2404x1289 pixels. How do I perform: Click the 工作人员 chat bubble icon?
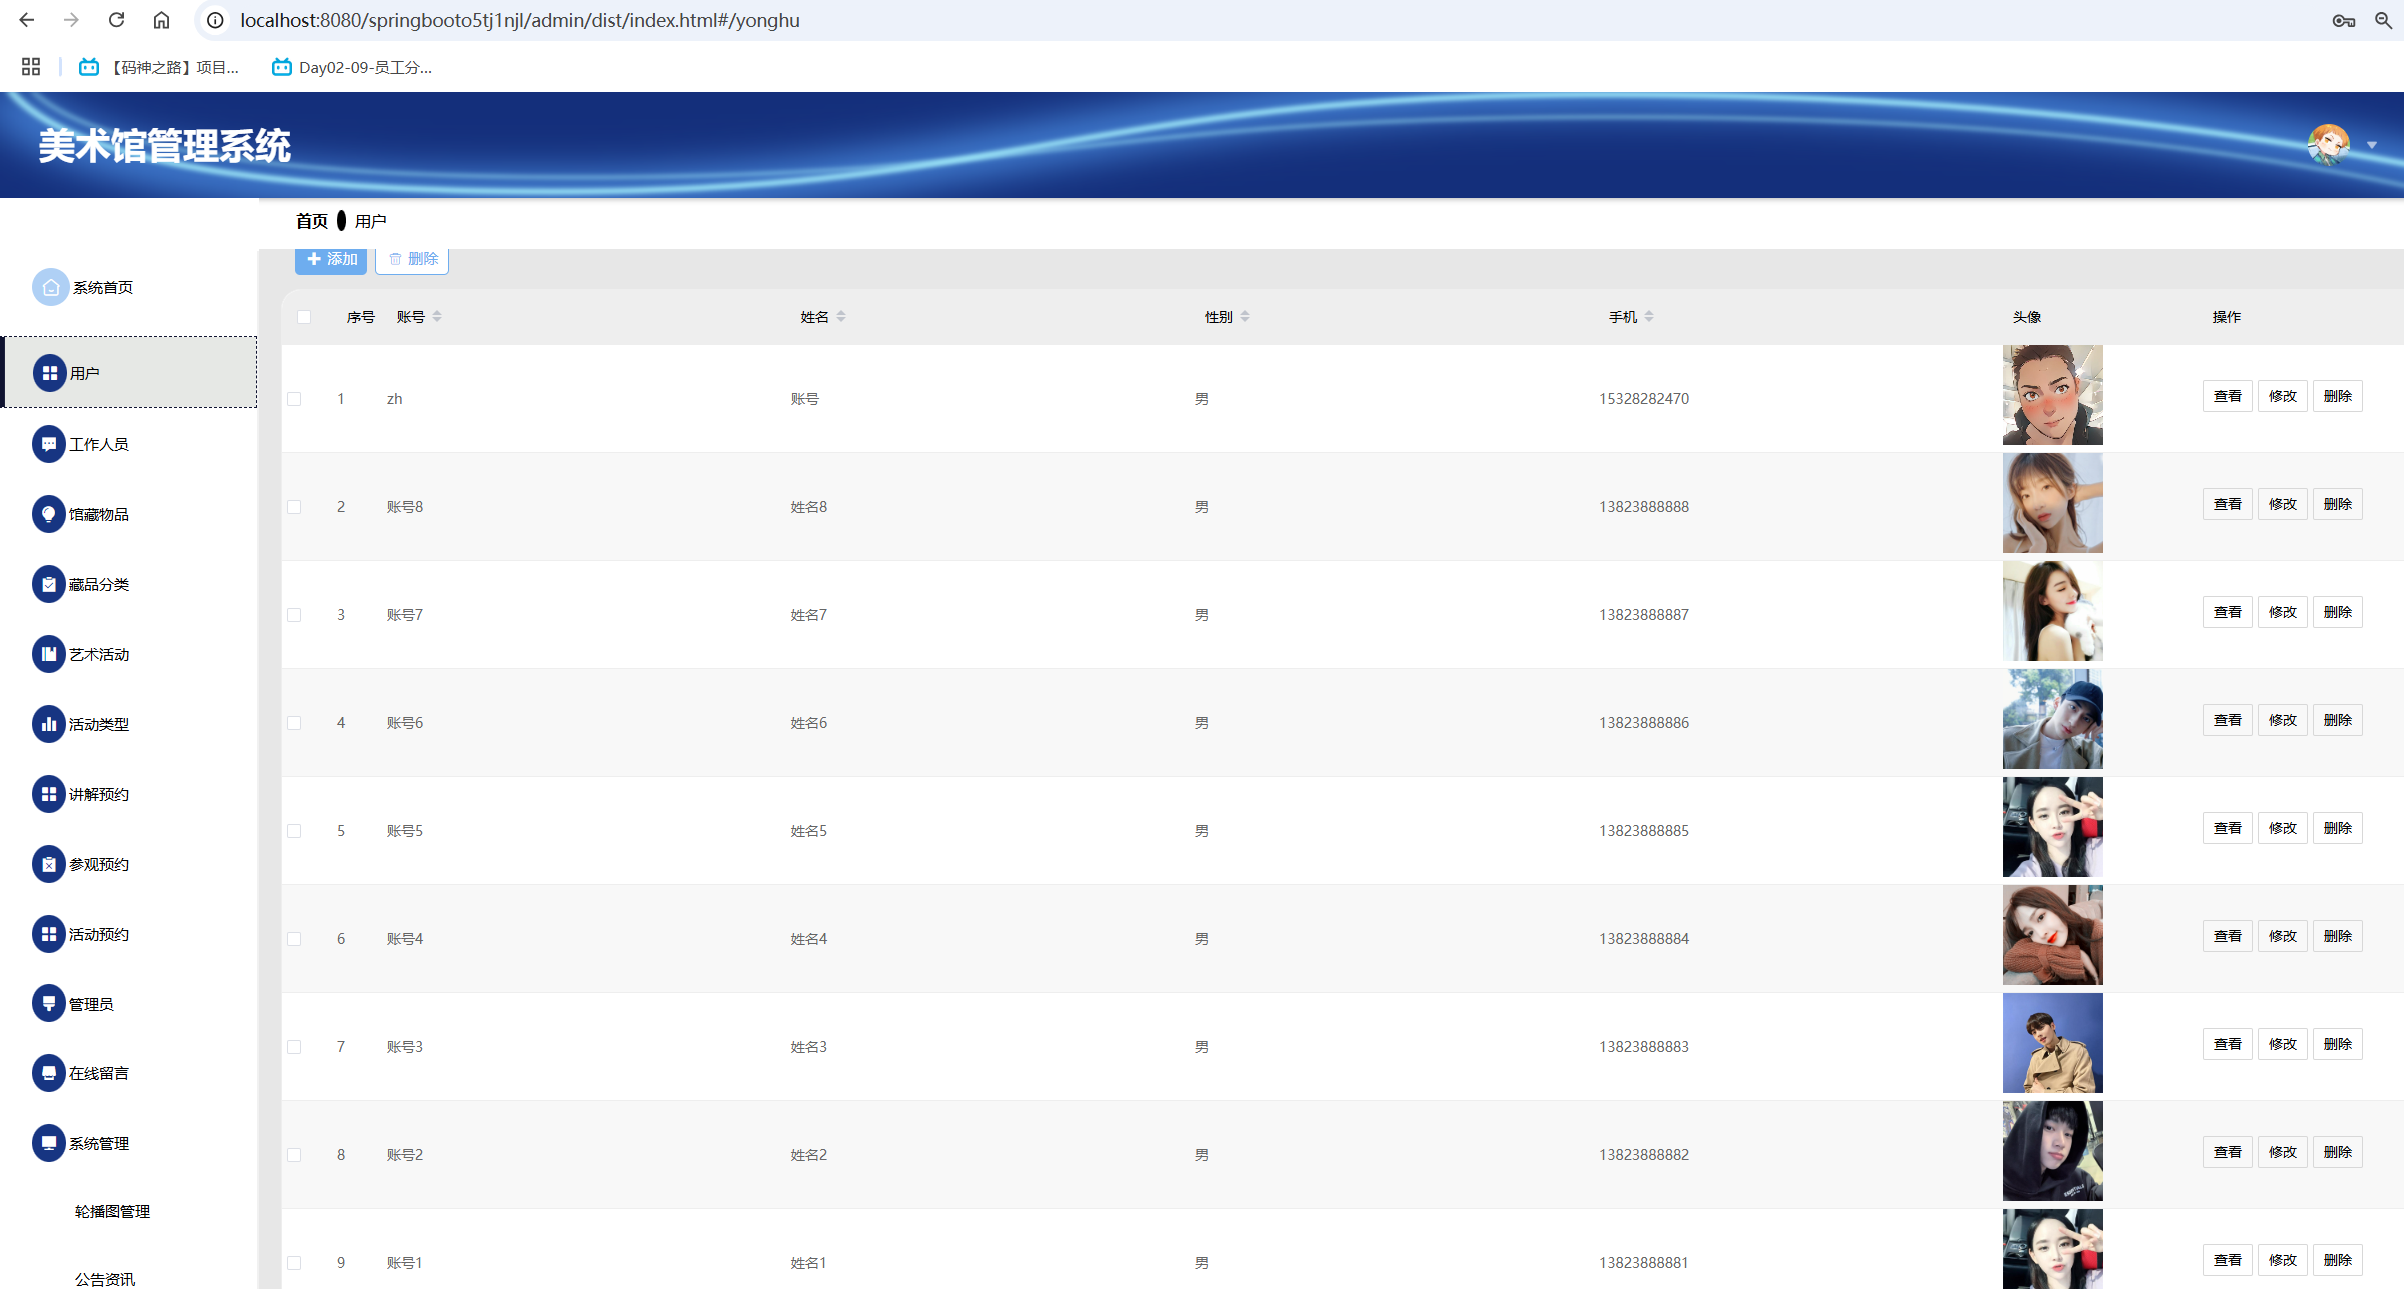[x=48, y=444]
